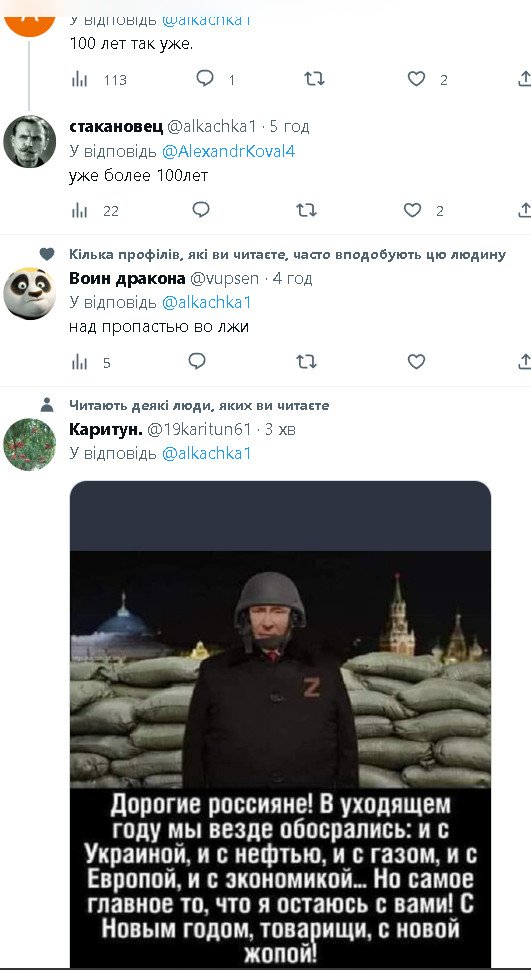
Task: Open @alkachka1 link under Каритун
Action: (x=207, y=453)
